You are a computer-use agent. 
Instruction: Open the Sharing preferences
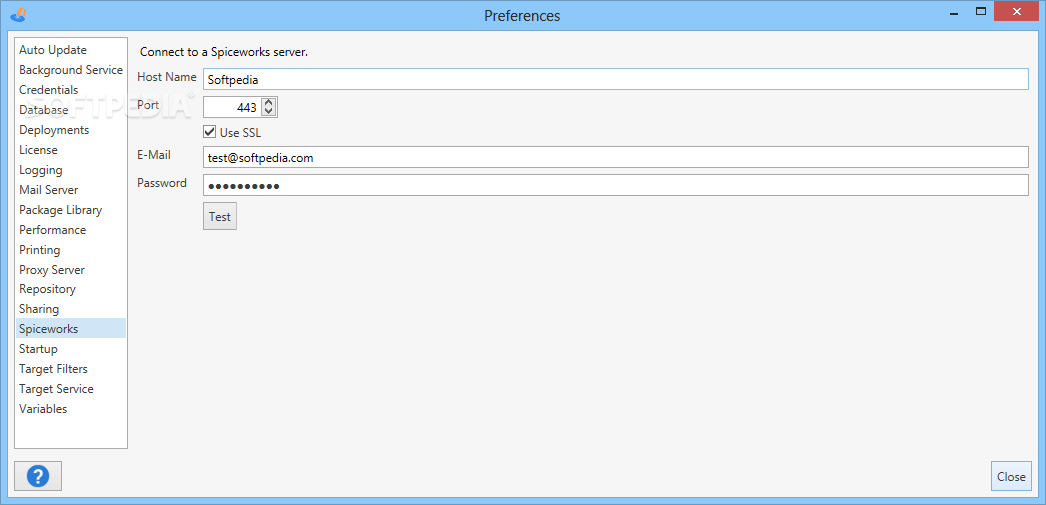click(71, 310)
